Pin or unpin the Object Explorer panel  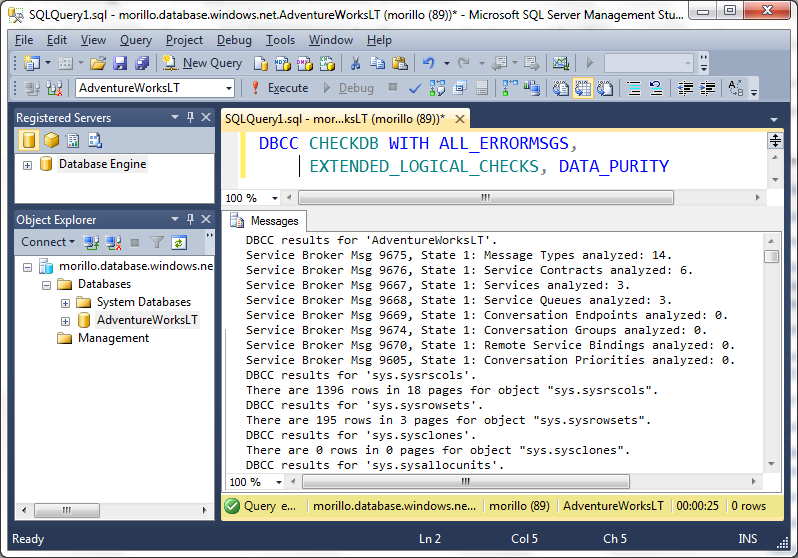tap(190, 219)
